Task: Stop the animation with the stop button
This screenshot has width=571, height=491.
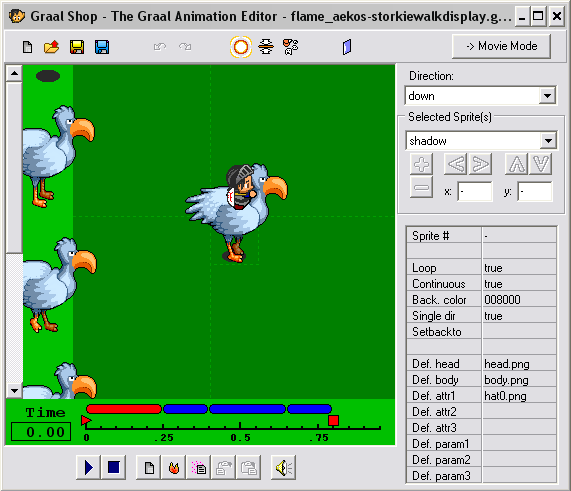Action: pyautogui.click(x=114, y=467)
